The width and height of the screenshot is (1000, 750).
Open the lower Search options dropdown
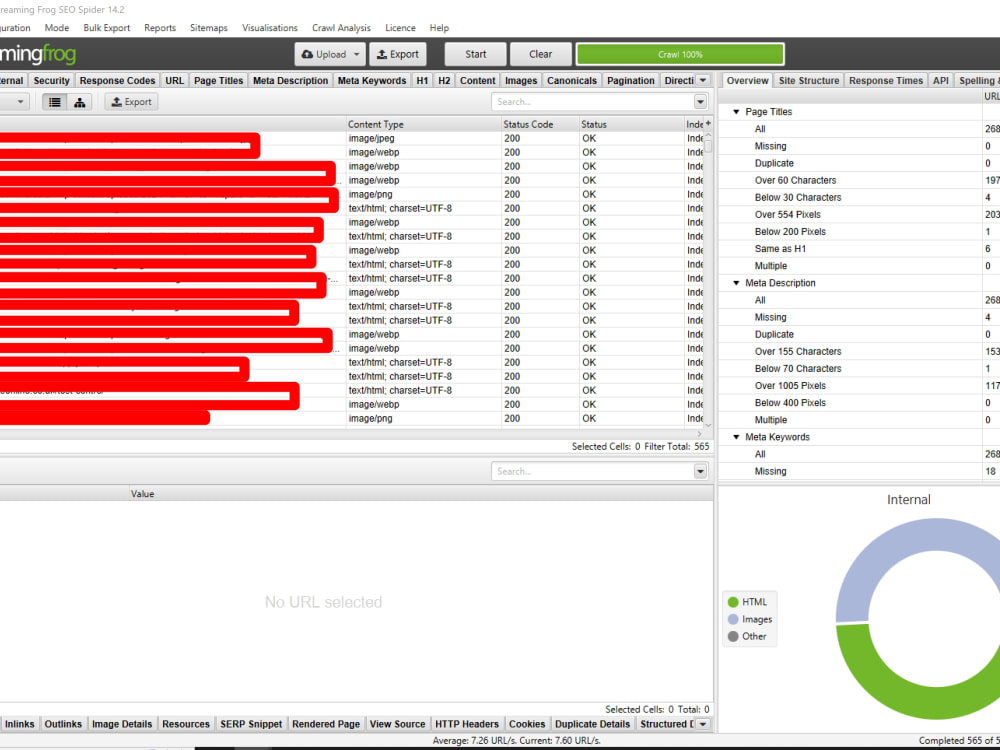[700, 471]
